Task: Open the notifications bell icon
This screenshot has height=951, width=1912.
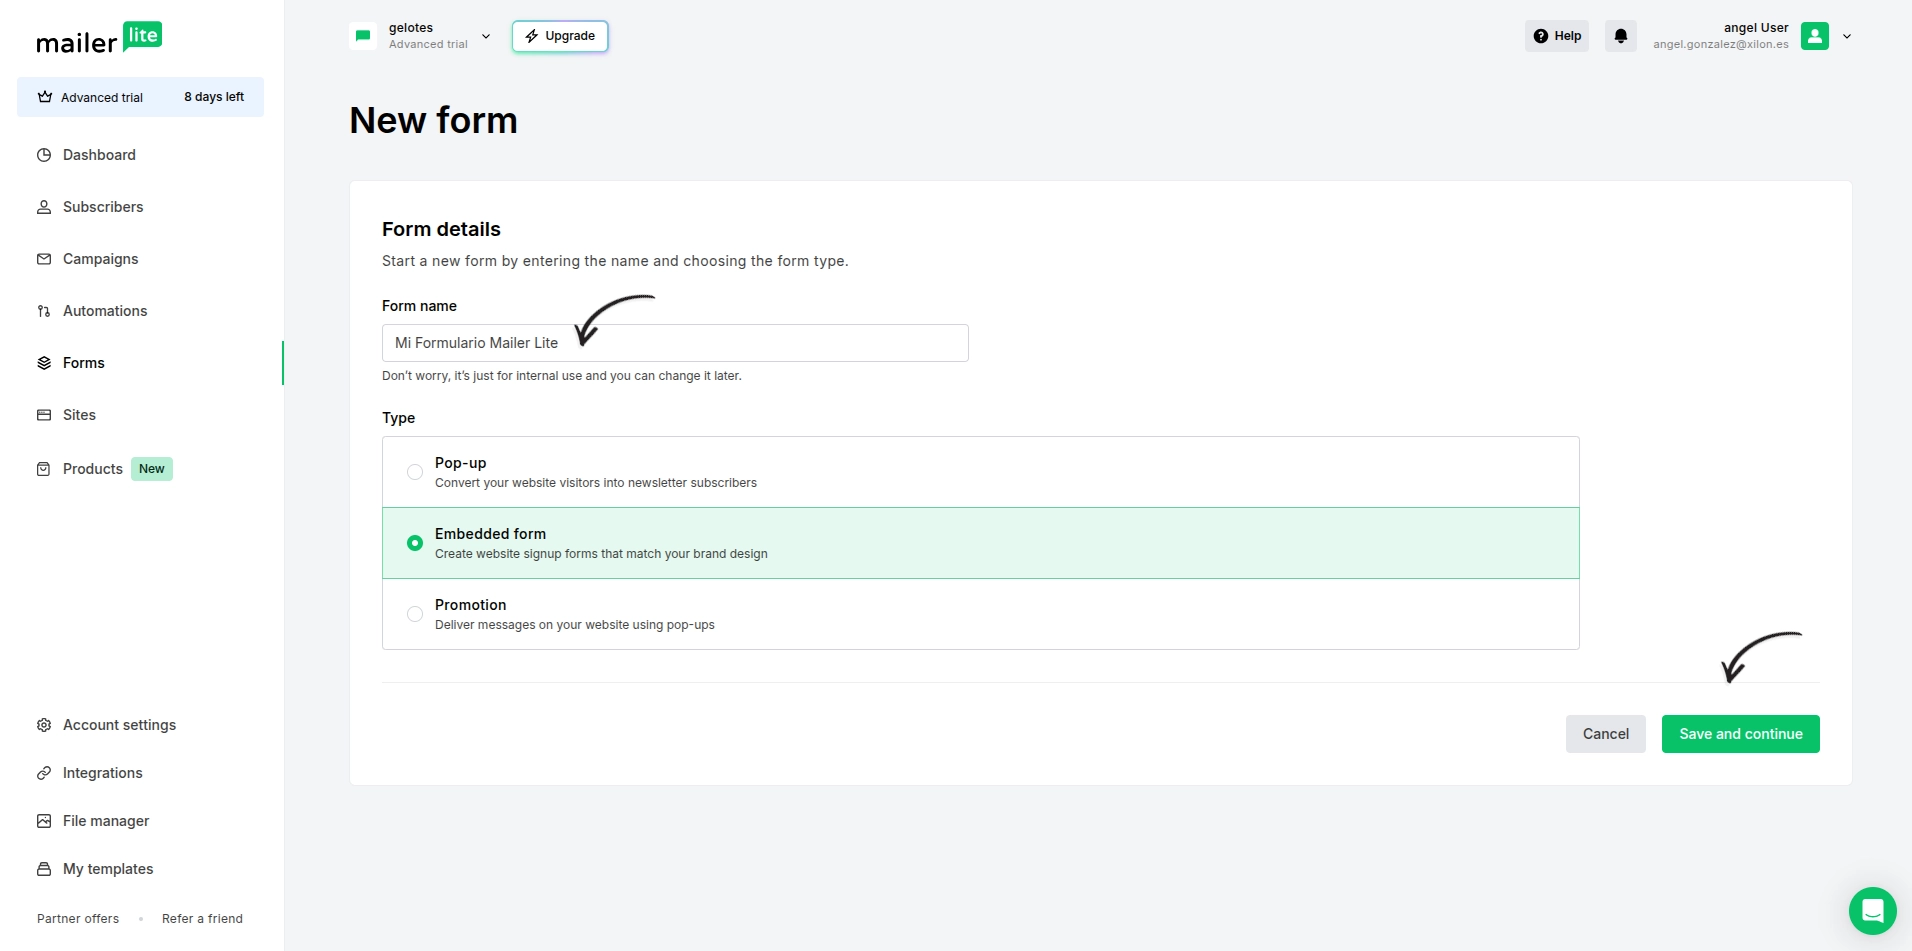Action: [x=1620, y=36]
